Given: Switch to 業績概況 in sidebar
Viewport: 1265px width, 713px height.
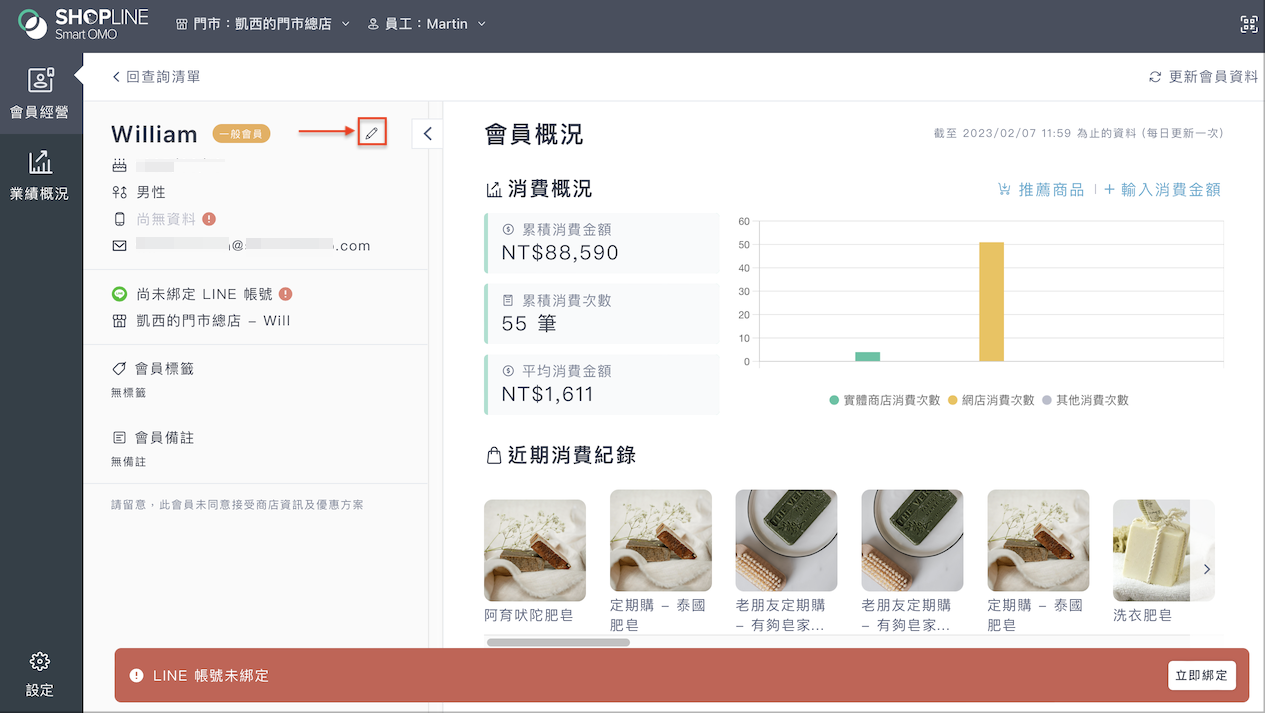Looking at the screenshot, I should click(x=40, y=175).
